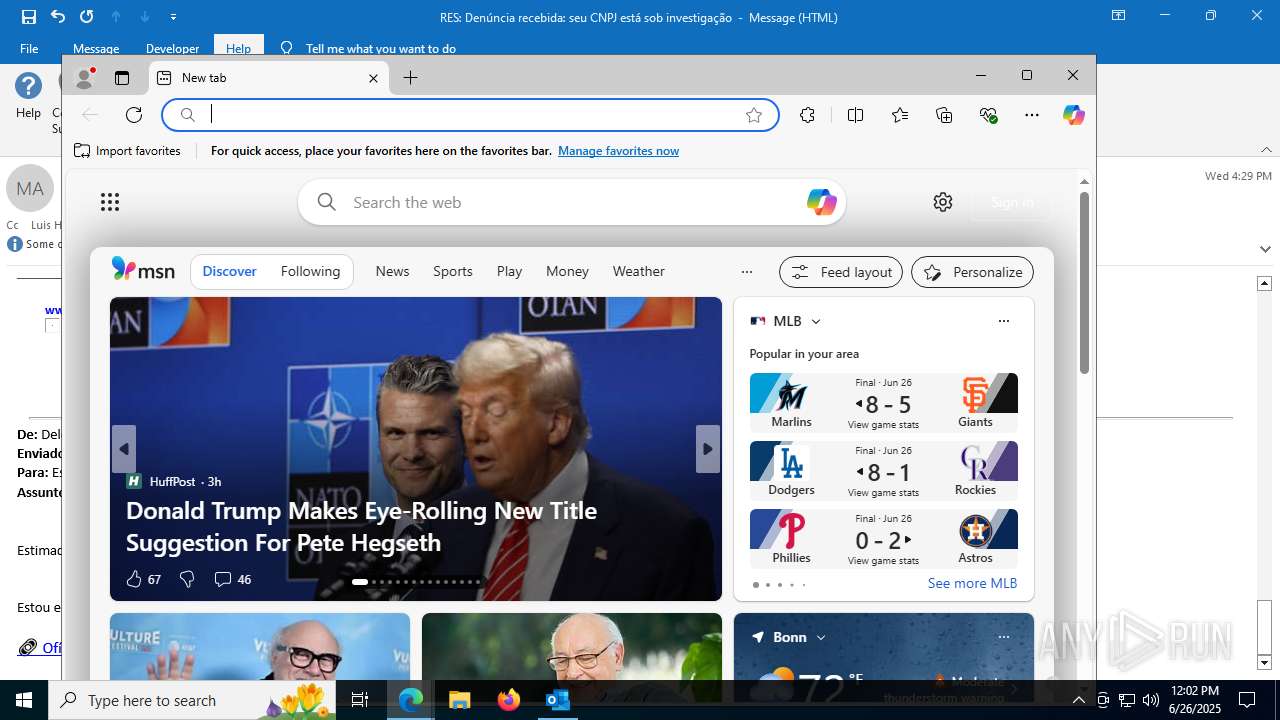Click Import favorites
Screen dimensions: 1280x720
(127, 151)
